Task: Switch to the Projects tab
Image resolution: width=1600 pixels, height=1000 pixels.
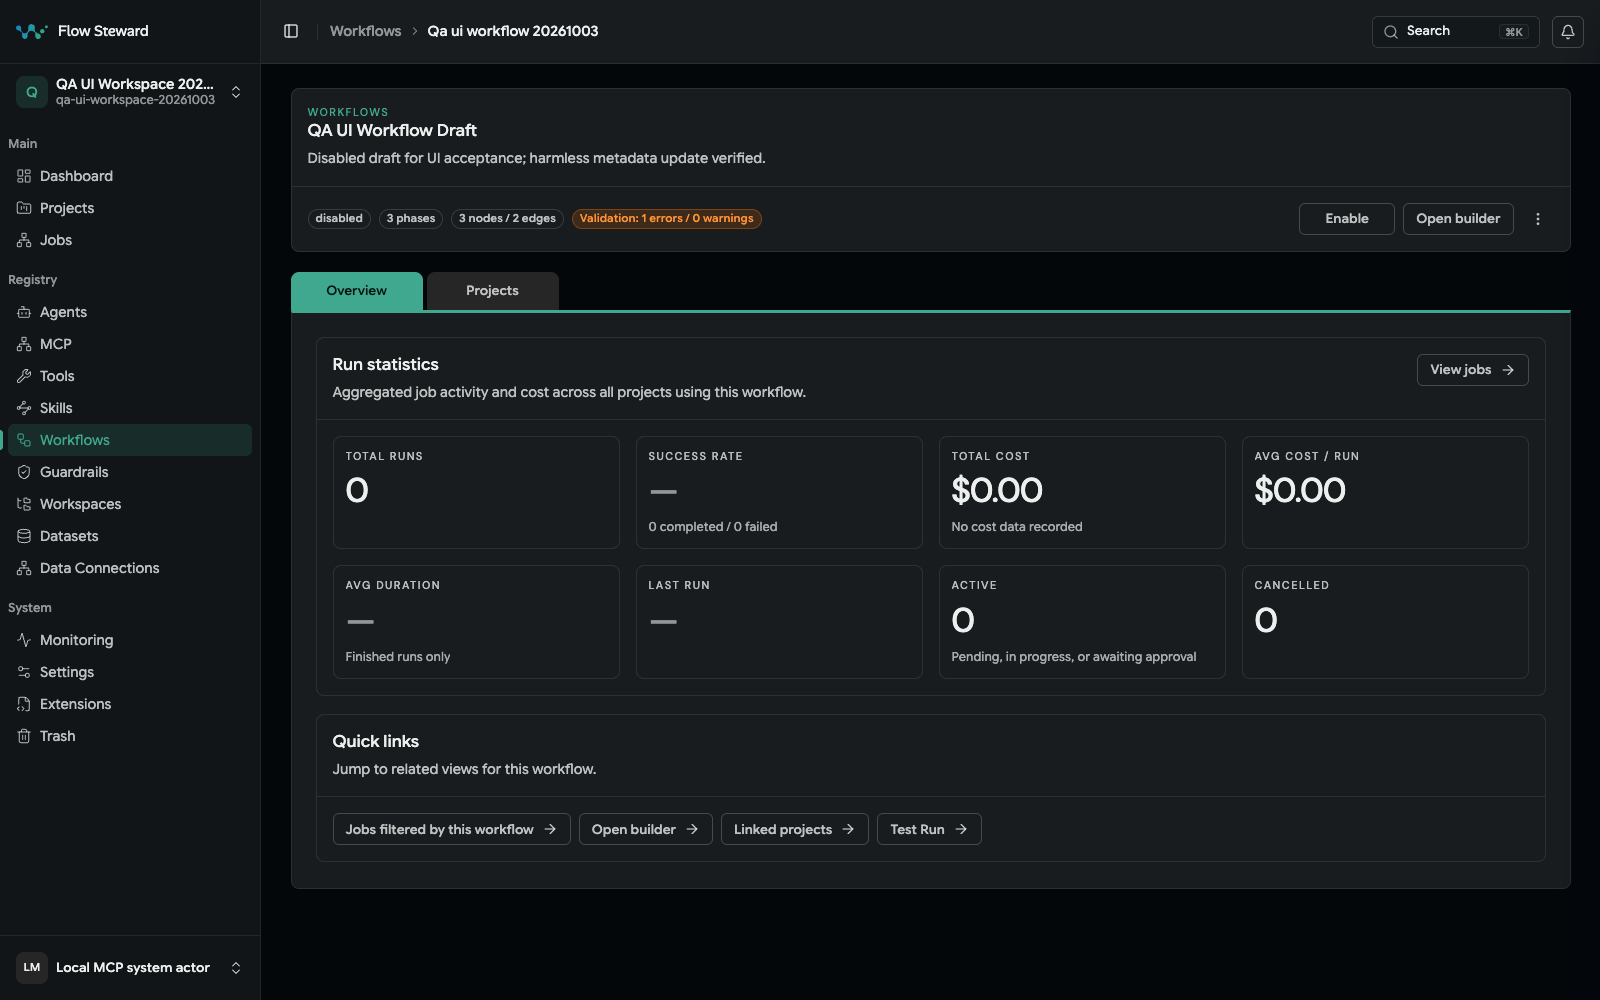Action: click(x=492, y=291)
